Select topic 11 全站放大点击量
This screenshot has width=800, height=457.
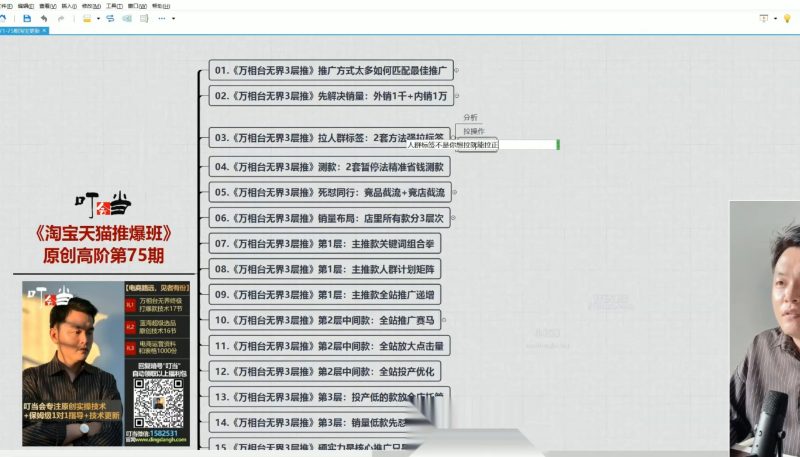coord(329,346)
